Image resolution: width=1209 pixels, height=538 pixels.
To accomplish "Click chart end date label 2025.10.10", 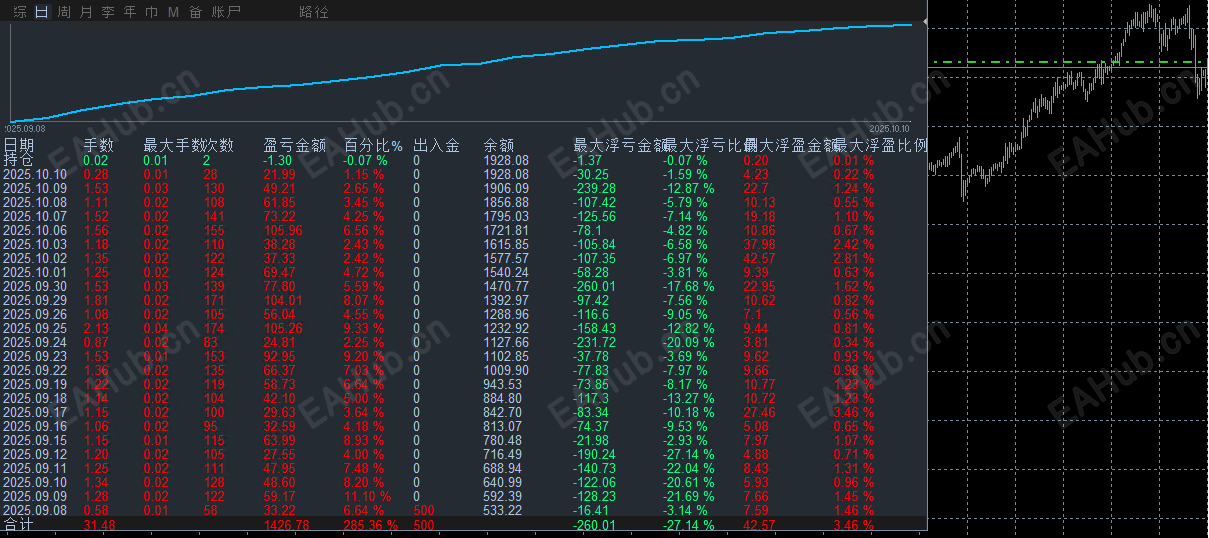I will [888, 129].
